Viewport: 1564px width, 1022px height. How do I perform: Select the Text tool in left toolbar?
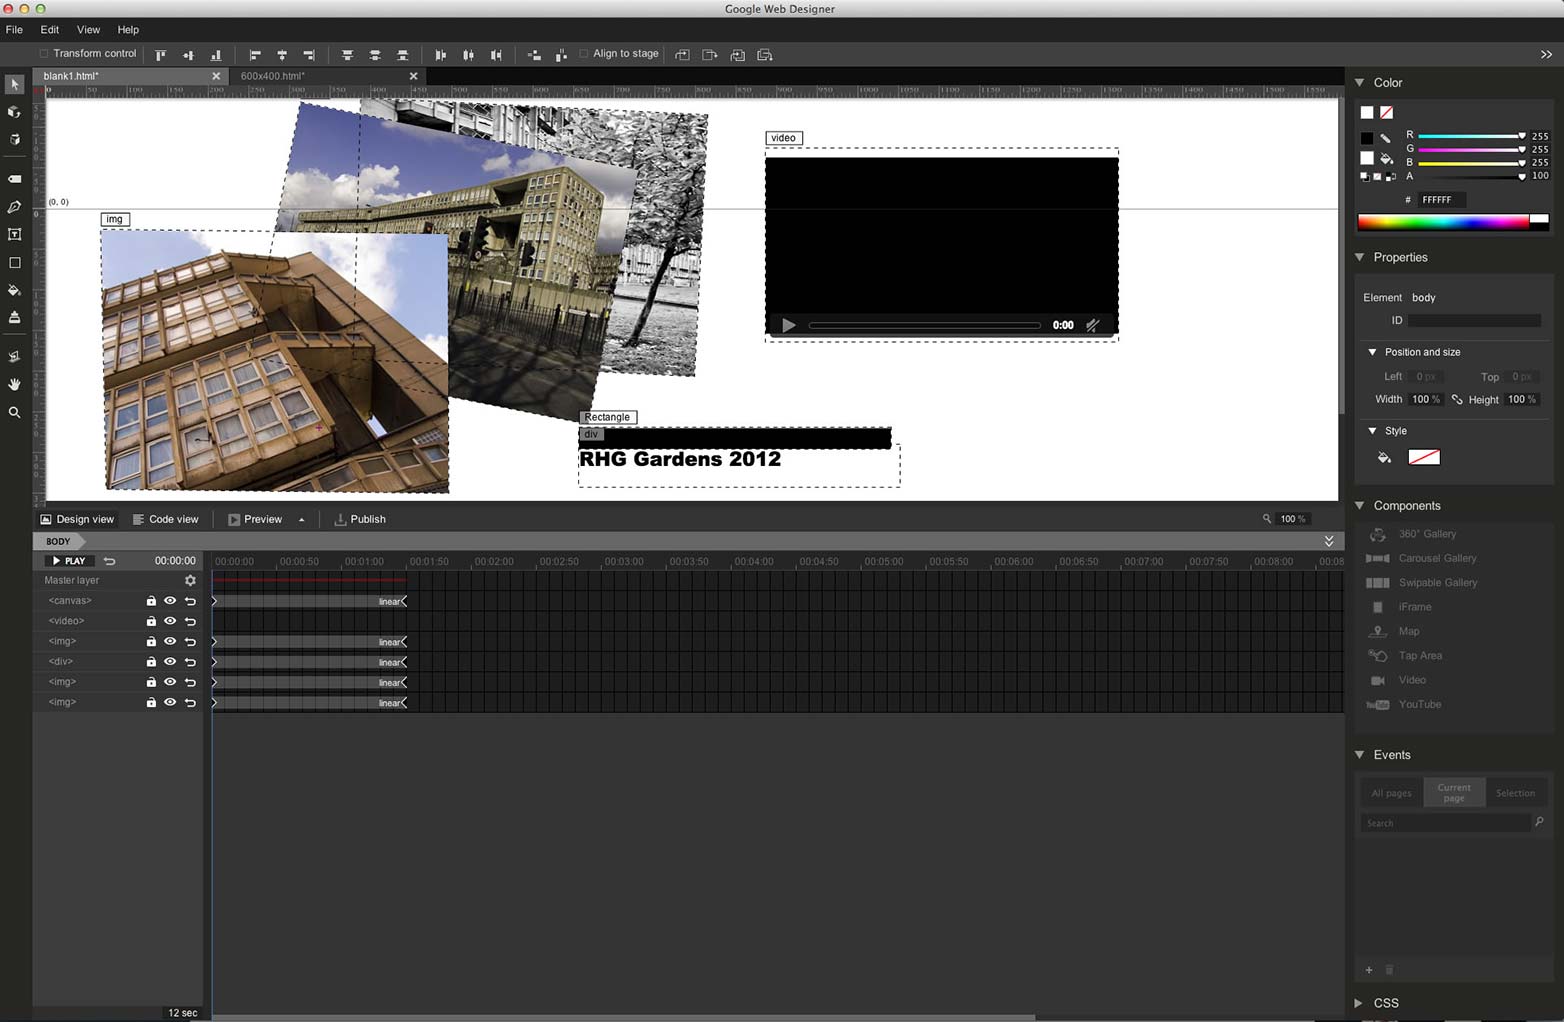[14, 234]
